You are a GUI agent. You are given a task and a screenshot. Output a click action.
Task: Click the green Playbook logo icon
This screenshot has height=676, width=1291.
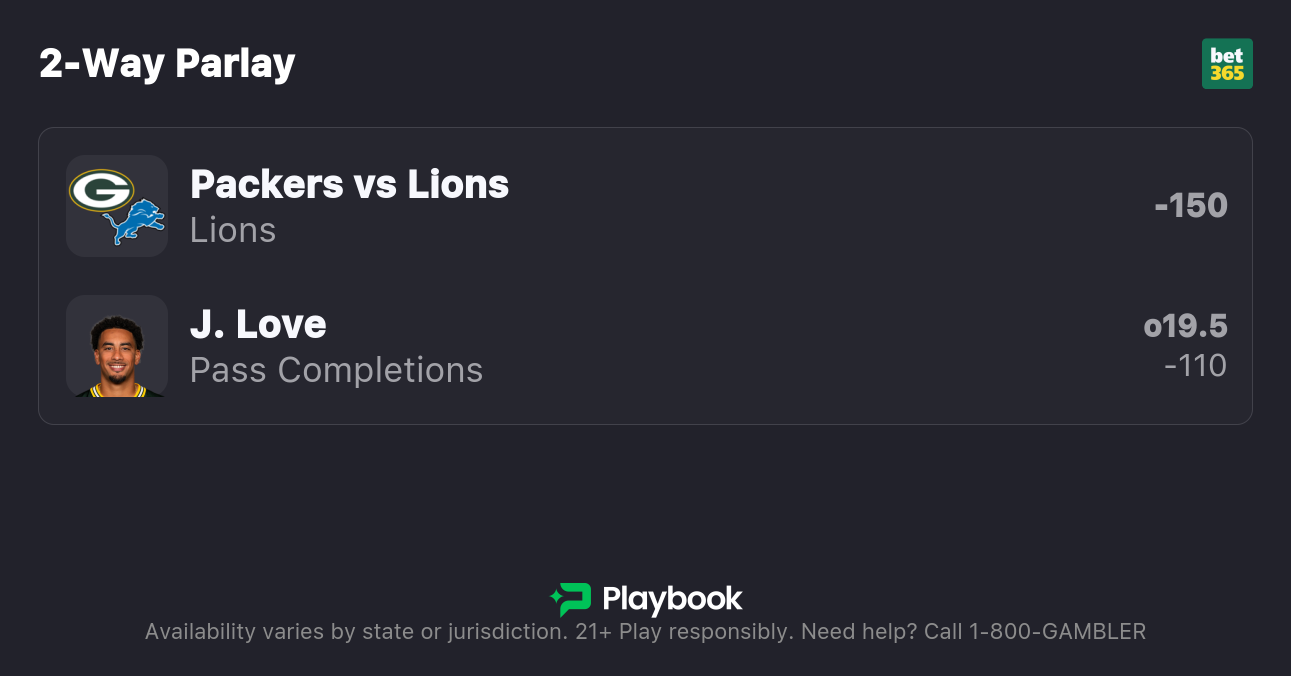tap(571, 599)
